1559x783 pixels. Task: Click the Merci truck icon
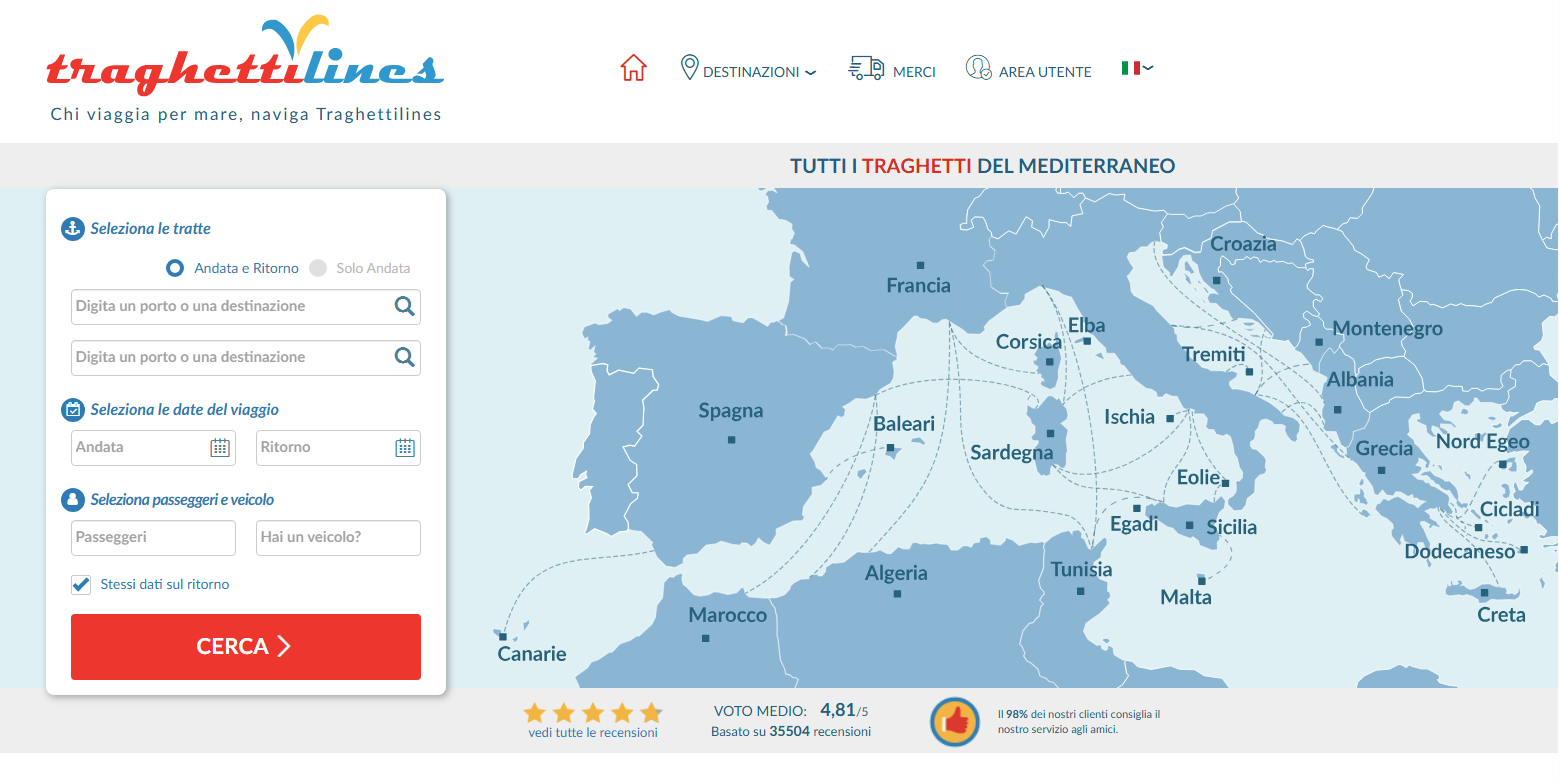pos(866,68)
